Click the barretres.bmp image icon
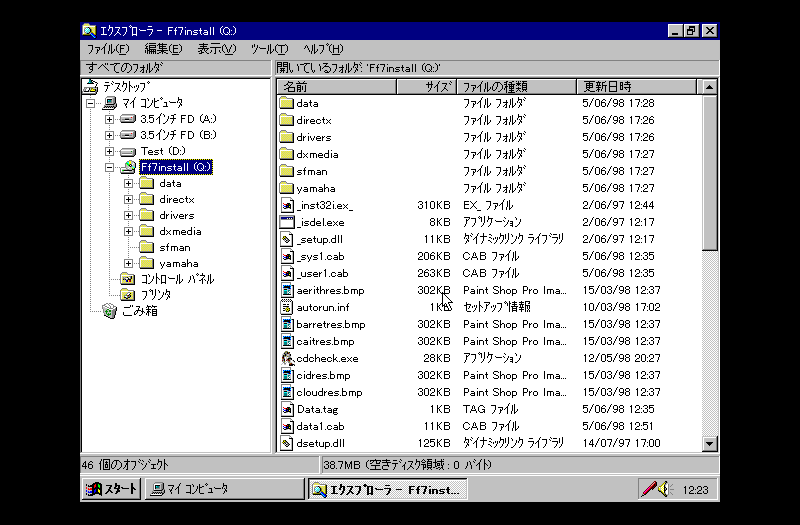 (287, 324)
